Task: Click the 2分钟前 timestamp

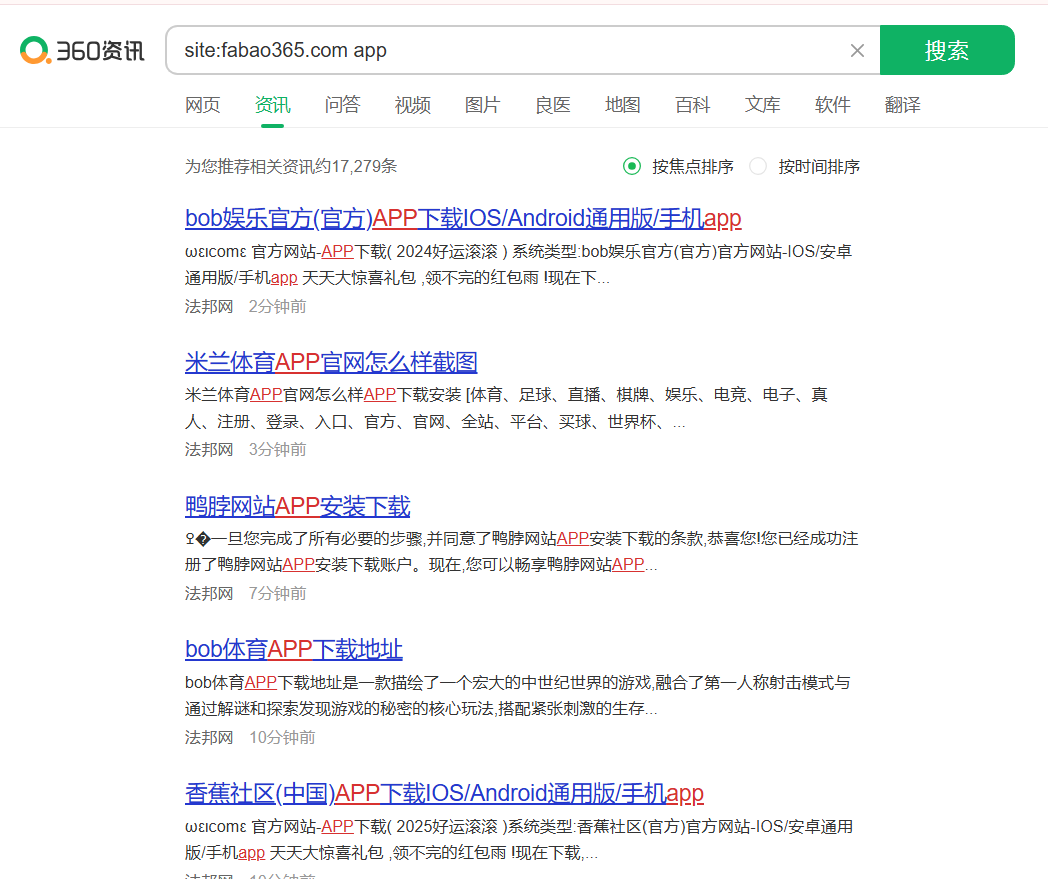Action: tap(277, 306)
